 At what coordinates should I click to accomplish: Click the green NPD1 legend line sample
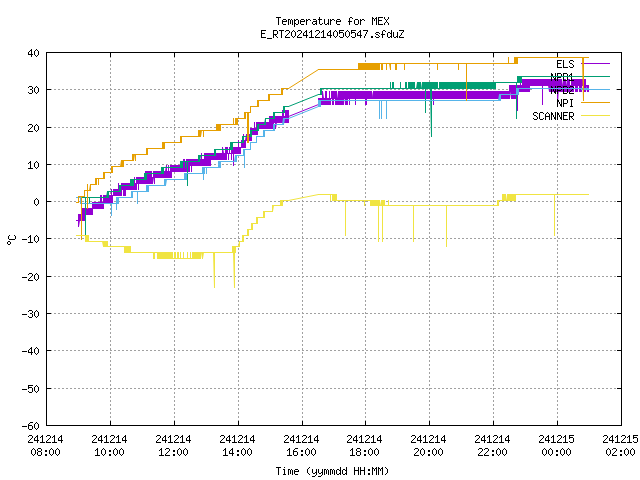[x=596, y=76]
